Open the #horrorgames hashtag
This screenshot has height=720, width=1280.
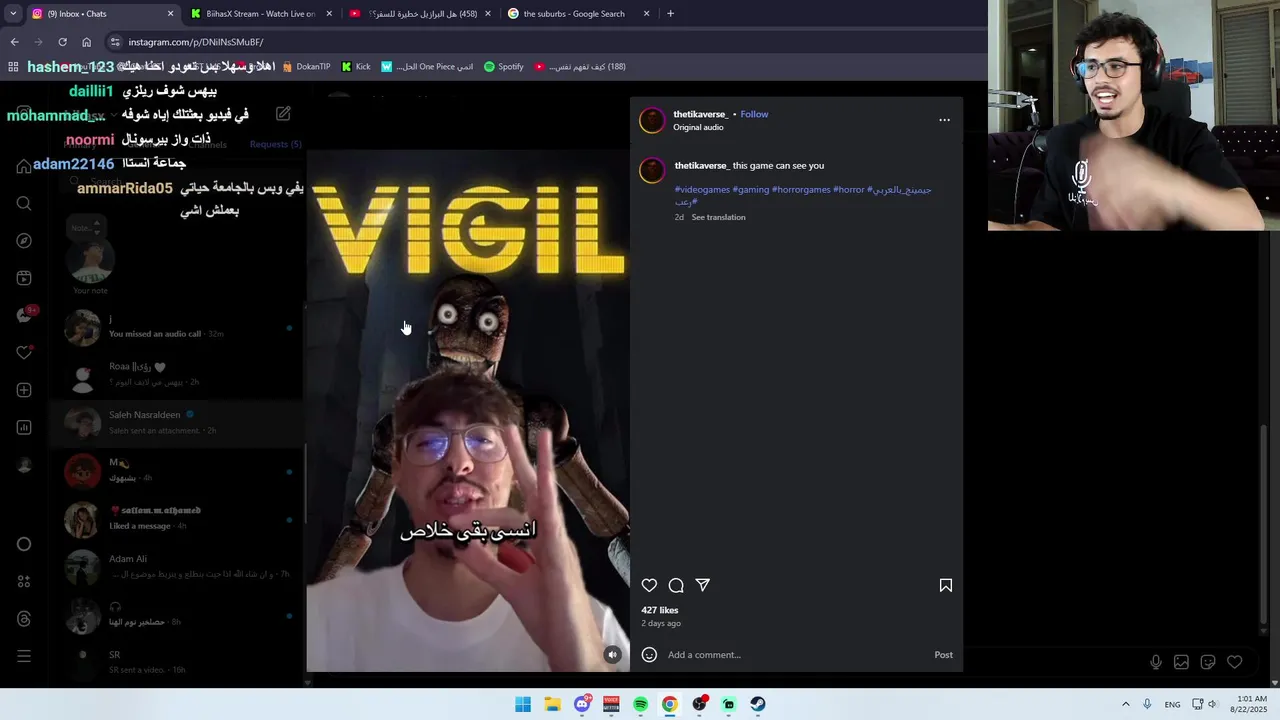801,190
